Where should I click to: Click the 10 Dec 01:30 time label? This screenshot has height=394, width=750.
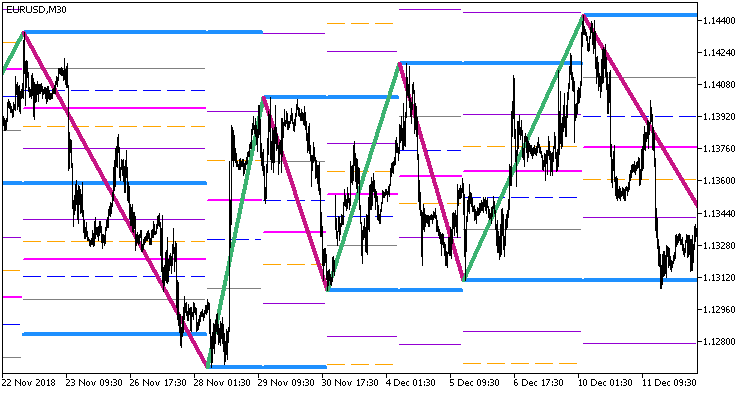tap(606, 383)
